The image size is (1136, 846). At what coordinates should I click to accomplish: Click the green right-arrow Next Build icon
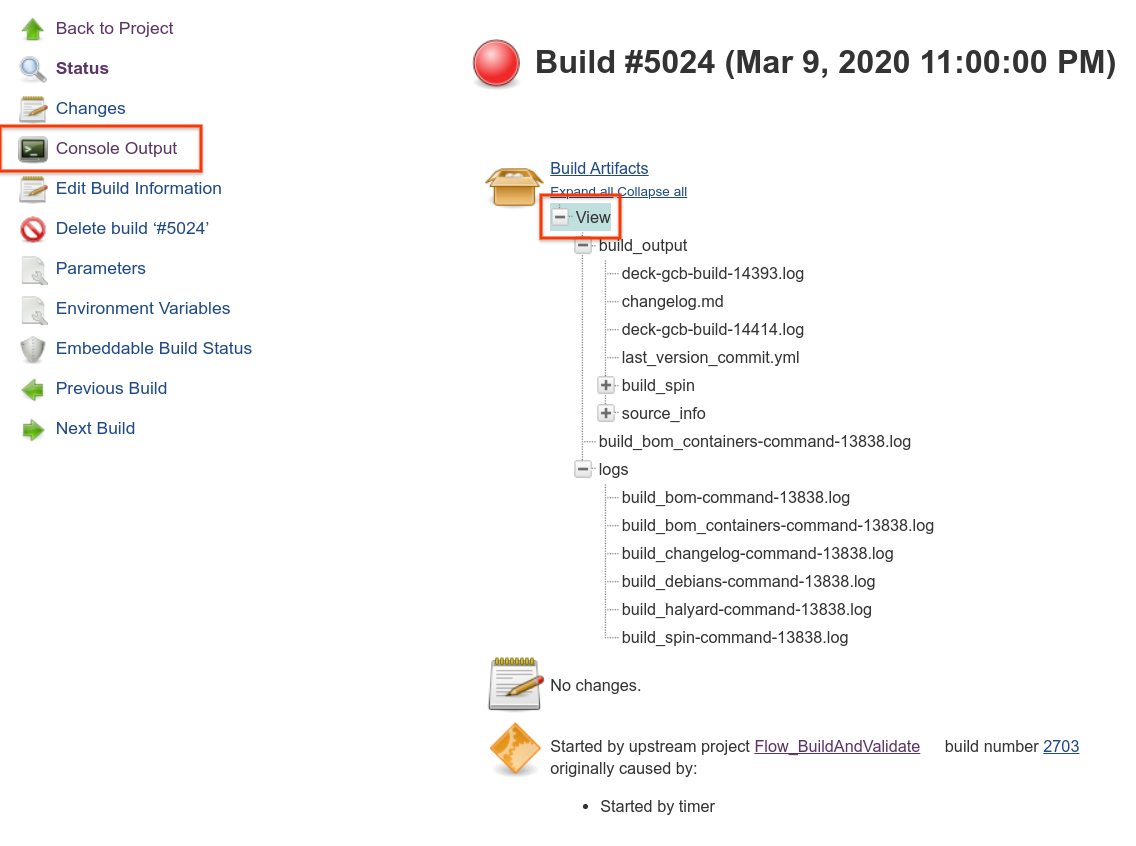click(33, 430)
